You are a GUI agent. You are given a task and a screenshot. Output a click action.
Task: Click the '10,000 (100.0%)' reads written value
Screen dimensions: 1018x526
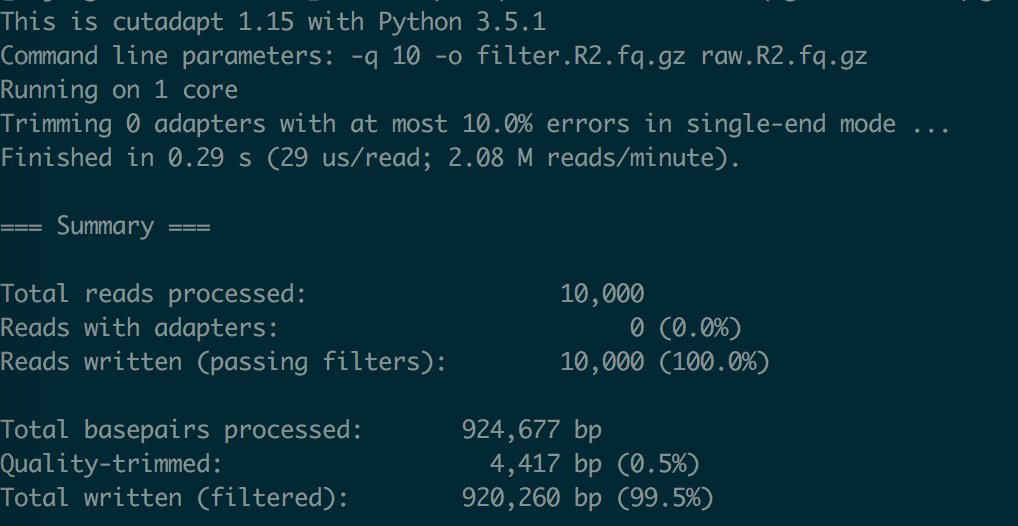pyautogui.click(x=665, y=362)
